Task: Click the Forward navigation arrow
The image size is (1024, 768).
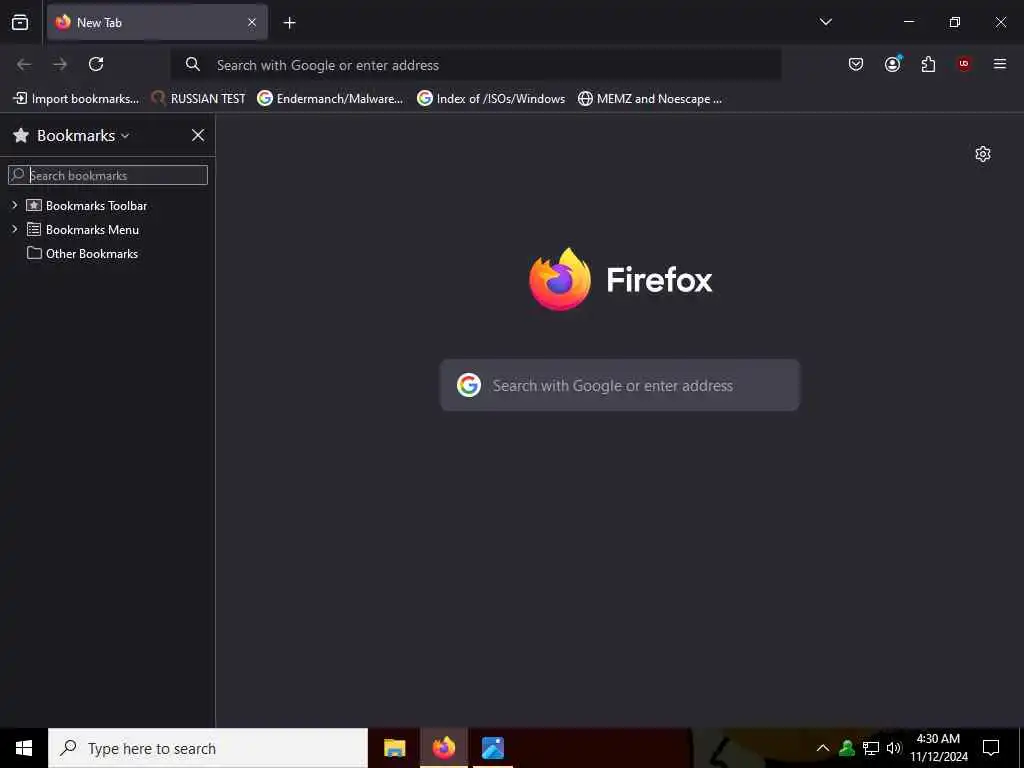Action: tap(60, 64)
